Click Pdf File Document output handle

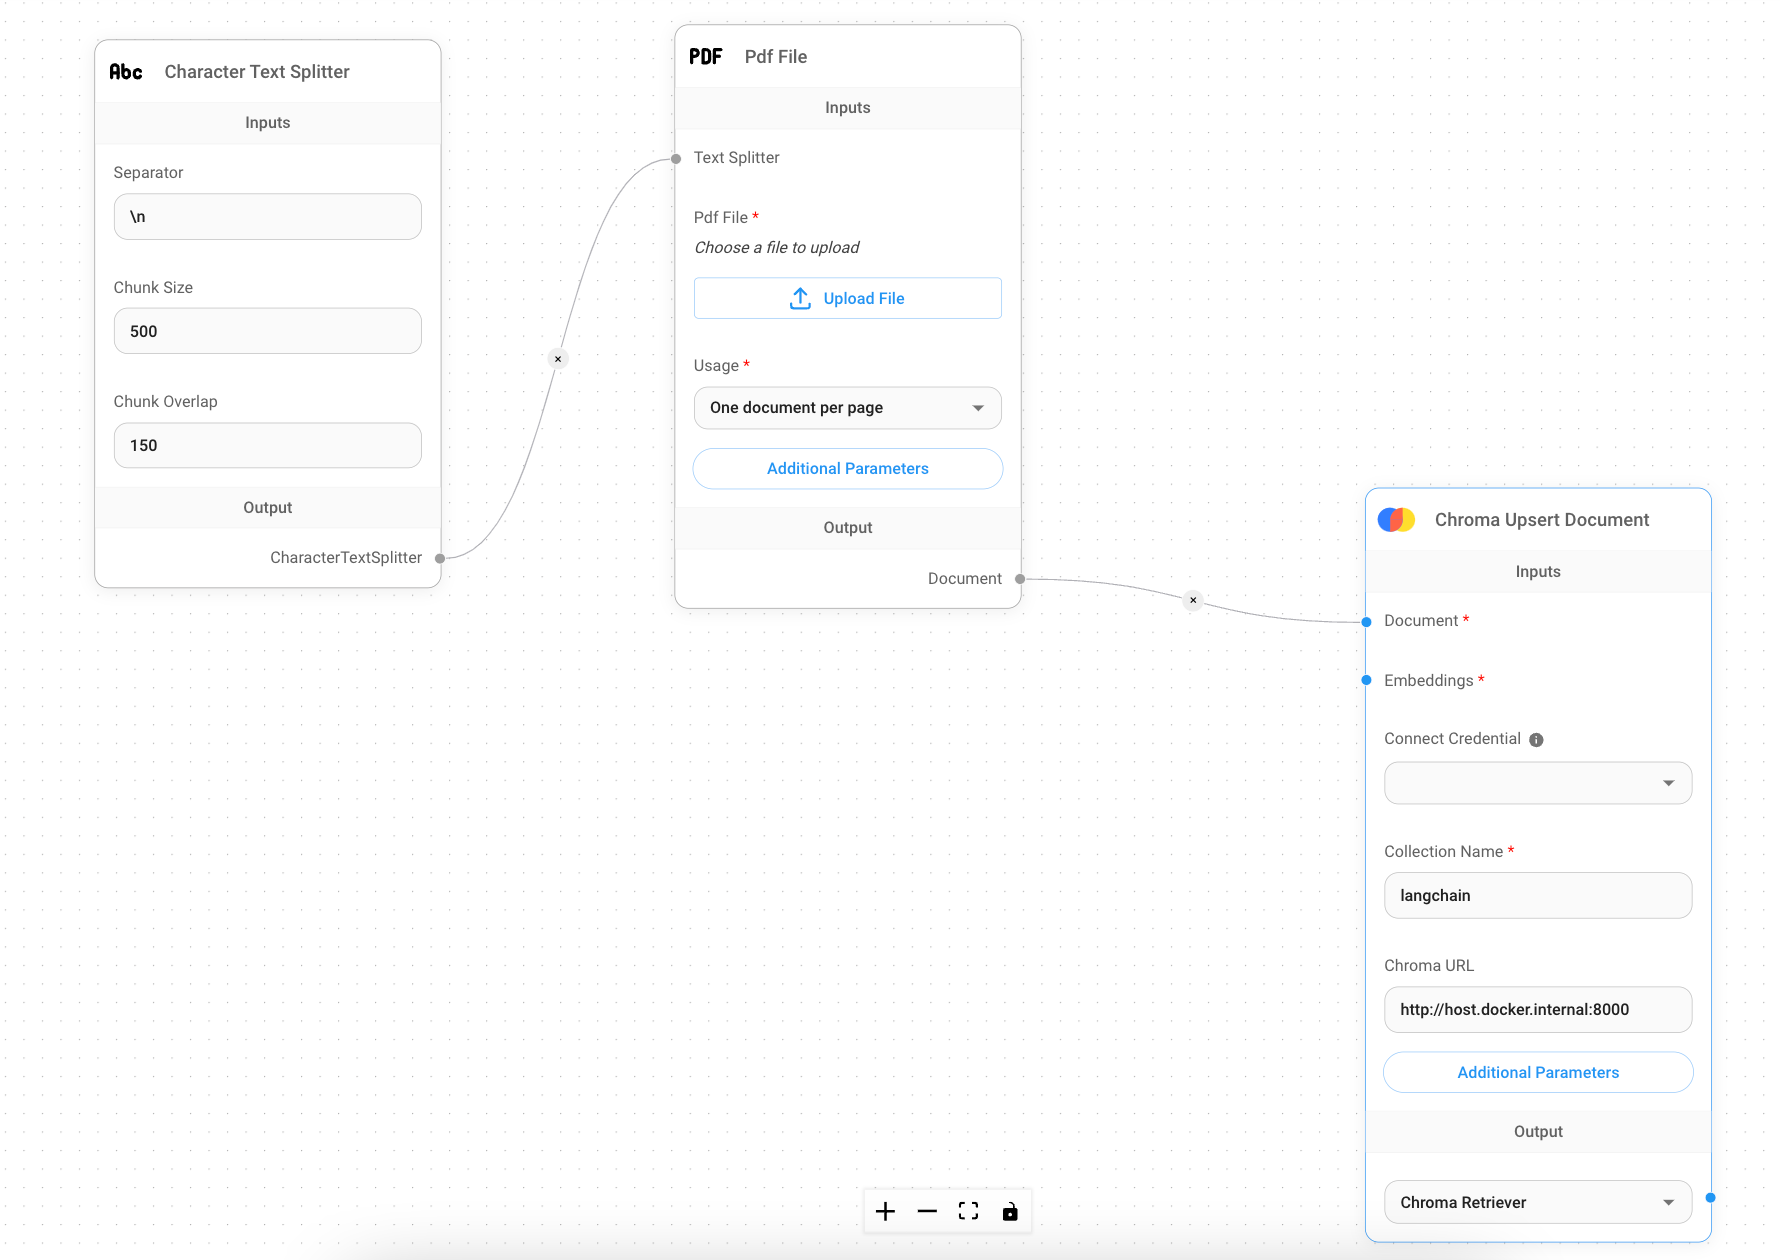point(1020,579)
